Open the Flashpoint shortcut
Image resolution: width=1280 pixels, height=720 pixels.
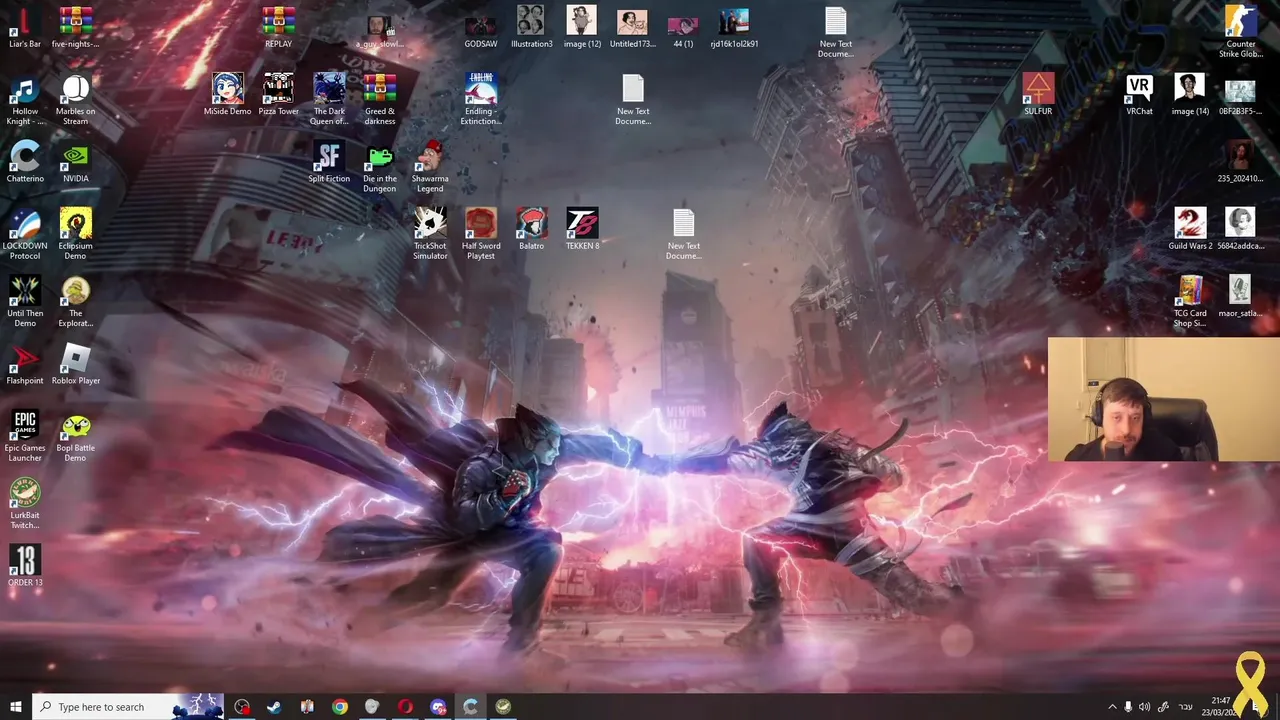click(25, 364)
